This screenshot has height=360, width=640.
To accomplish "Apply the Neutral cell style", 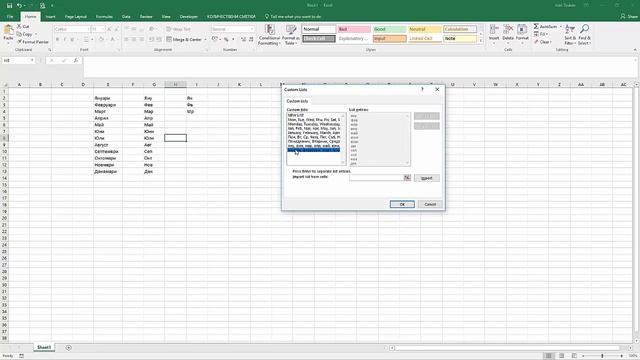I will coord(424,29).
